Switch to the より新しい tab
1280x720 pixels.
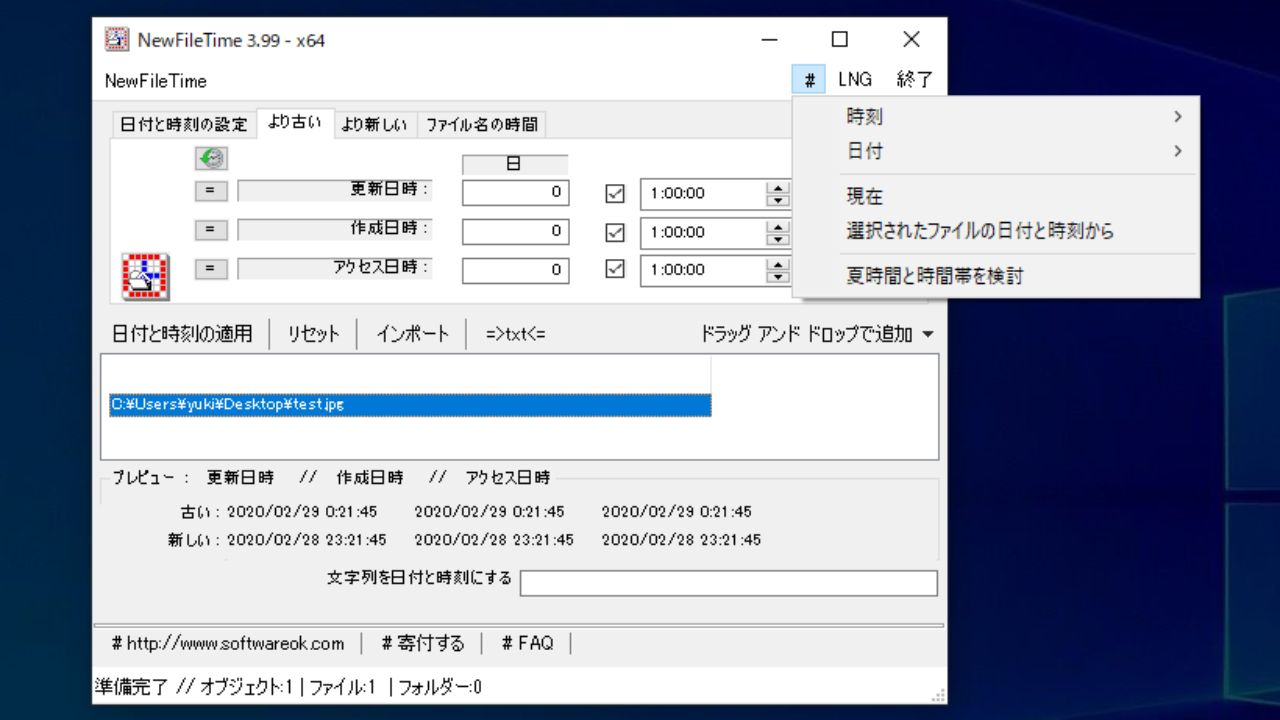[x=374, y=125]
